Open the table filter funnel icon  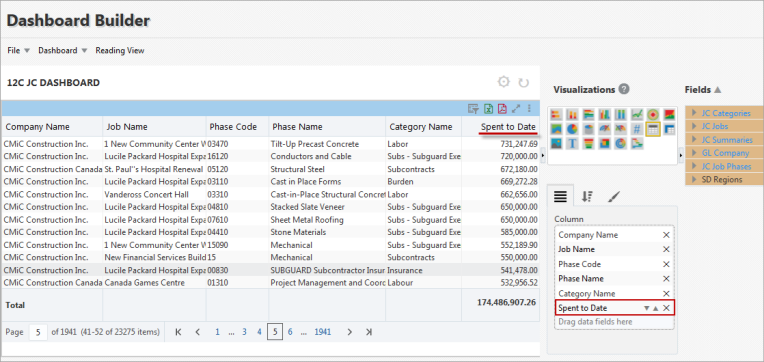coord(473,109)
